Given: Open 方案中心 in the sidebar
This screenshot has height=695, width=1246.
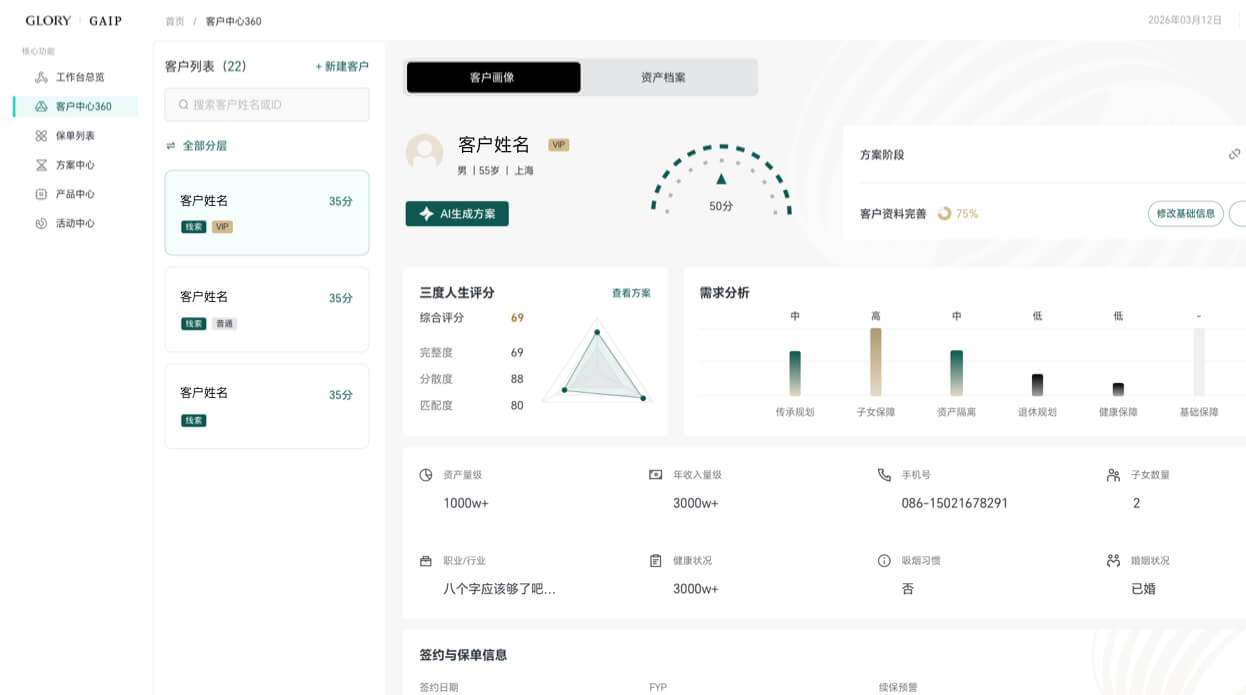Looking at the screenshot, I should tap(75, 165).
